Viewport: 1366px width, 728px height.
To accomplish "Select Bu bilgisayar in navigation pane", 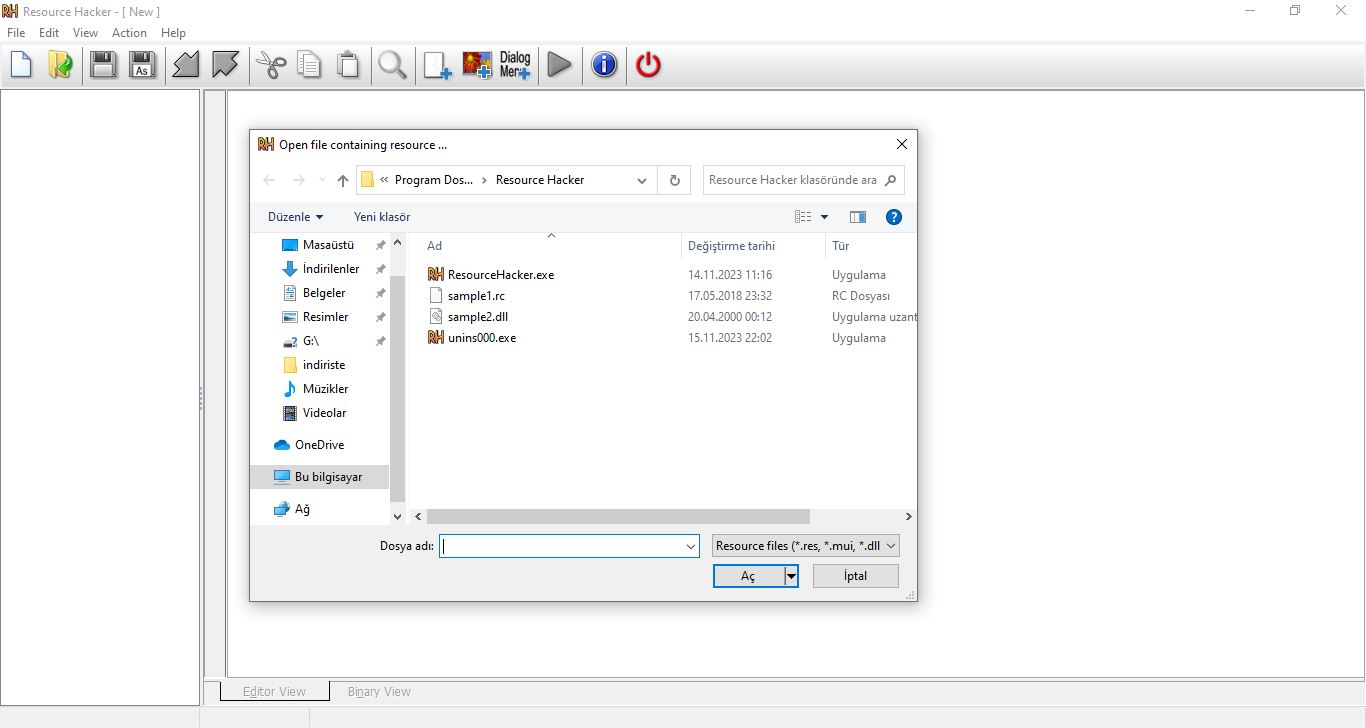I will click(319, 477).
